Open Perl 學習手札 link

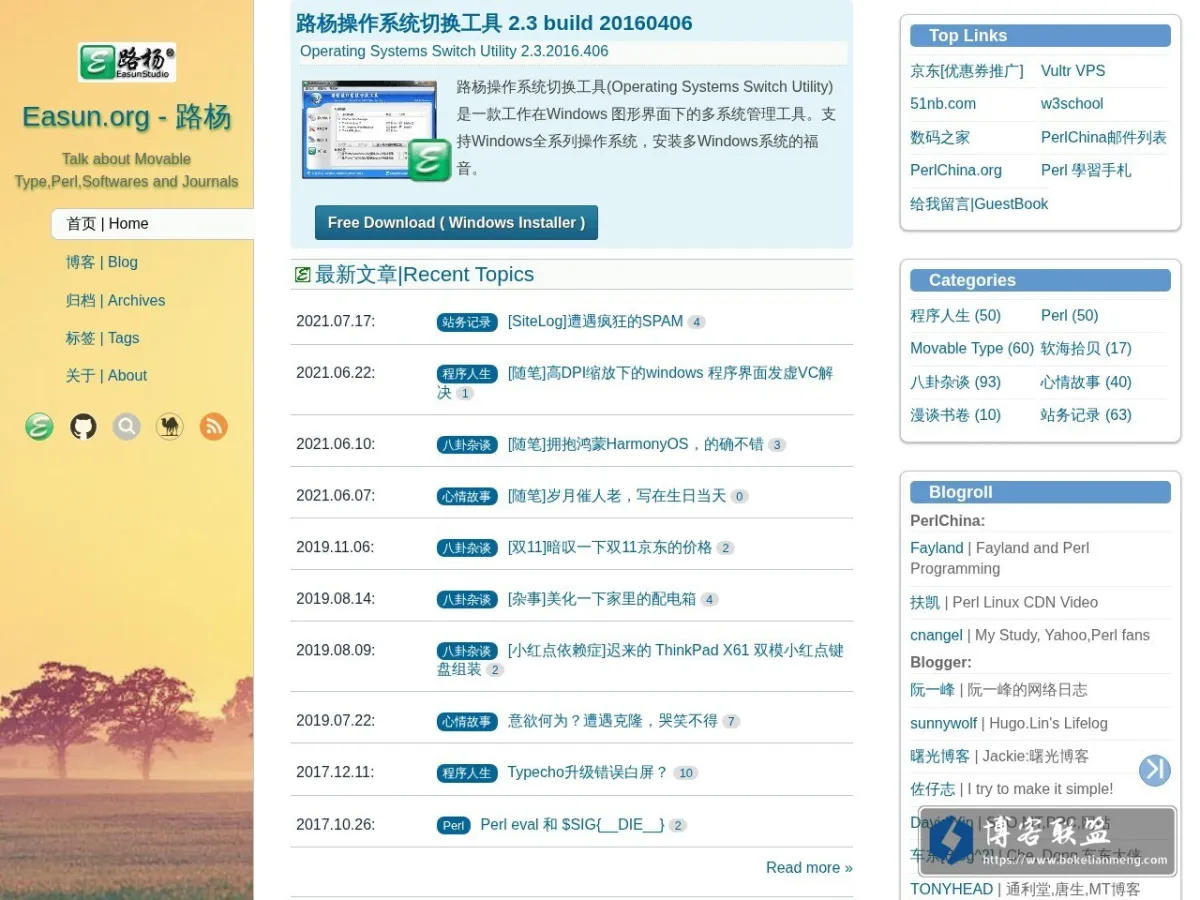click(1086, 170)
